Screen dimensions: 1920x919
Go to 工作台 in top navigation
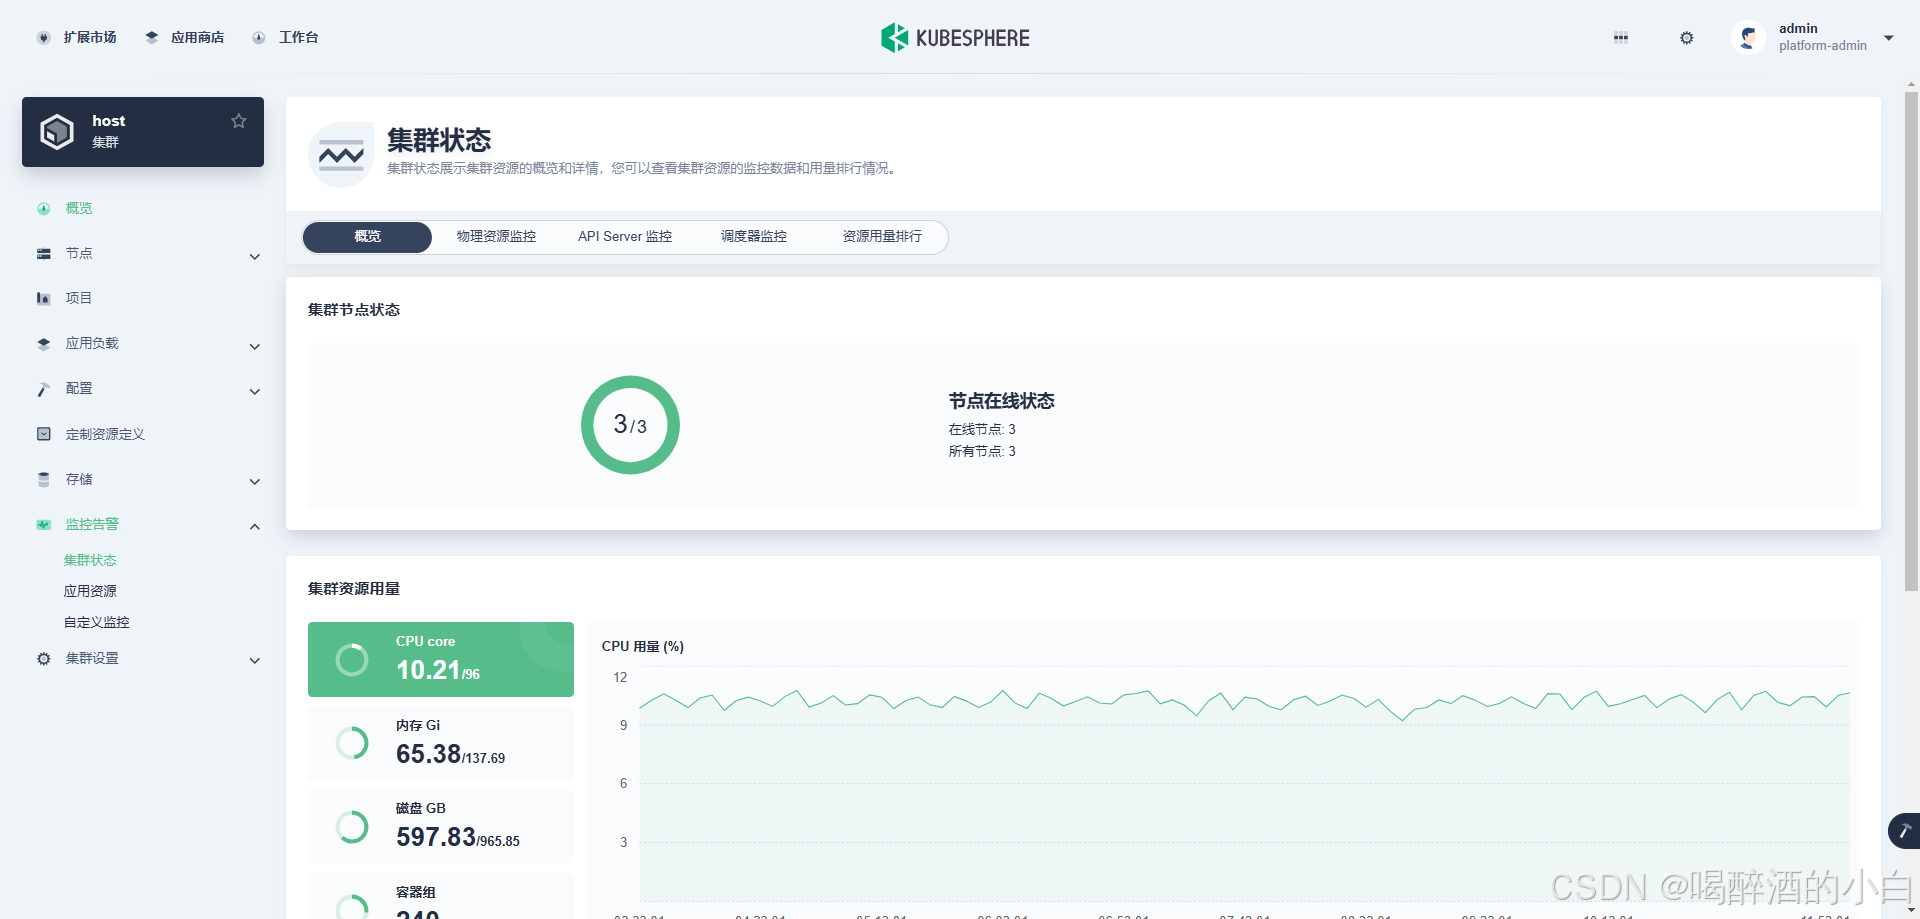pos(298,38)
